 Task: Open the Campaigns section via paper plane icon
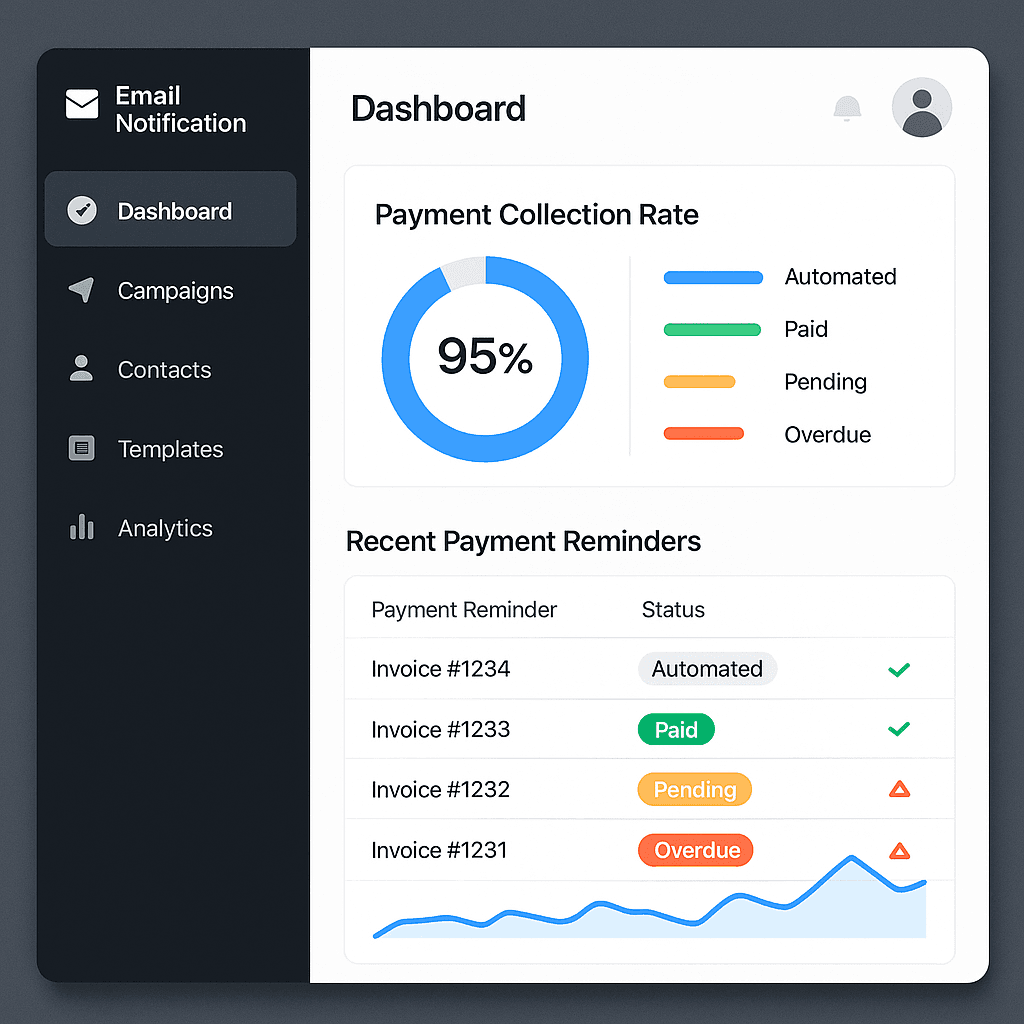[80, 290]
